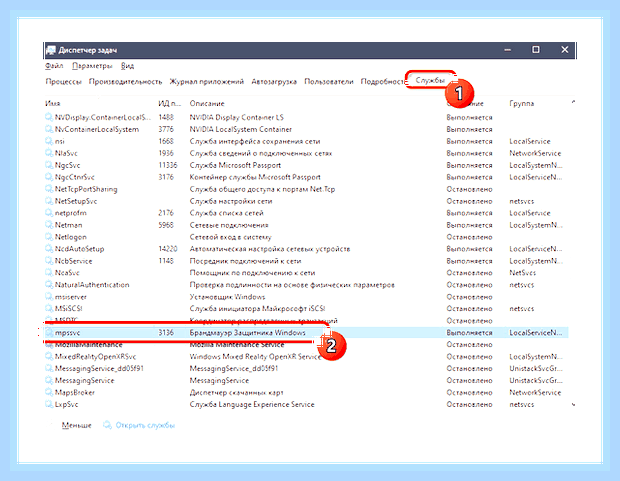
Task: Switch to the Пользователи tab
Action: [x=329, y=81]
